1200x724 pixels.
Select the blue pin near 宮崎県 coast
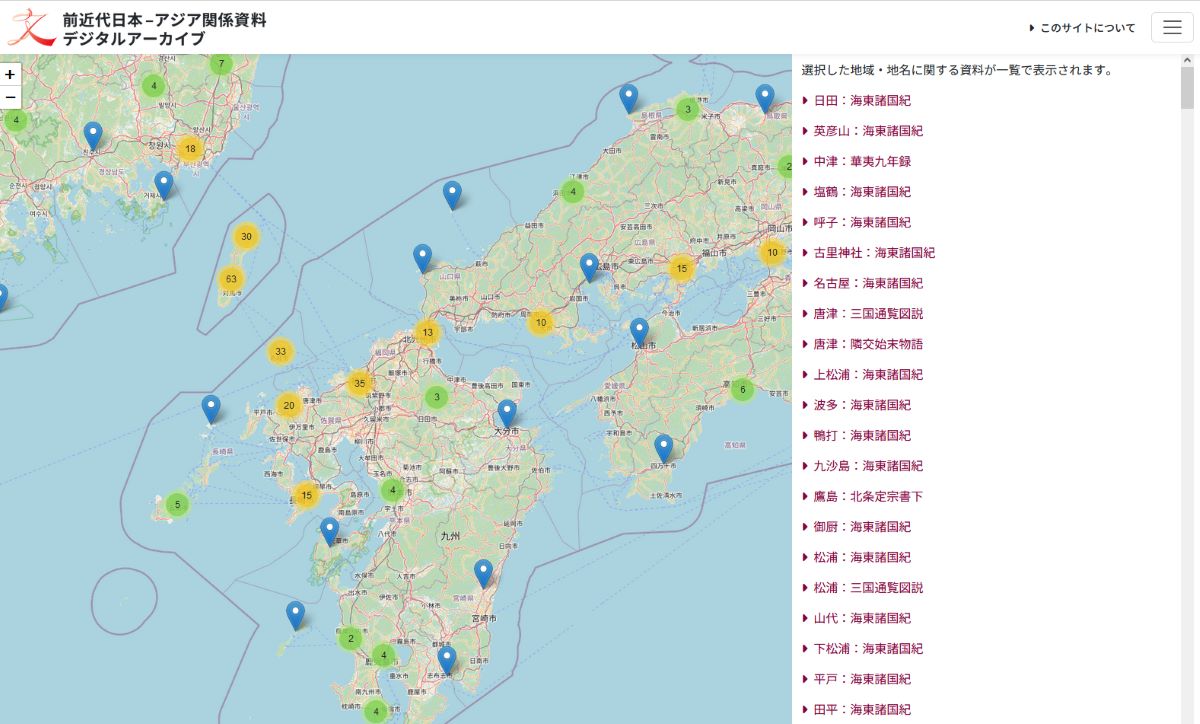pos(484,573)
